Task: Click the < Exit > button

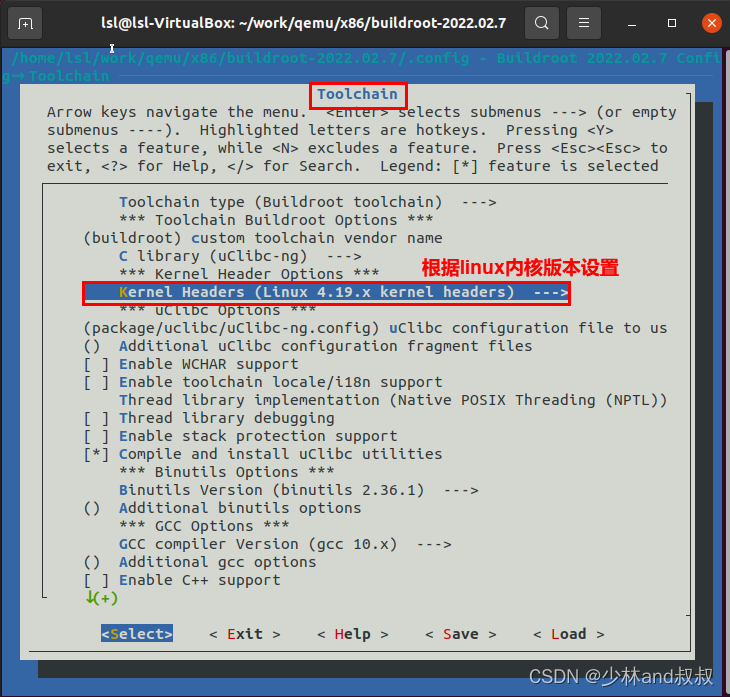Action: tap(245, 634)
